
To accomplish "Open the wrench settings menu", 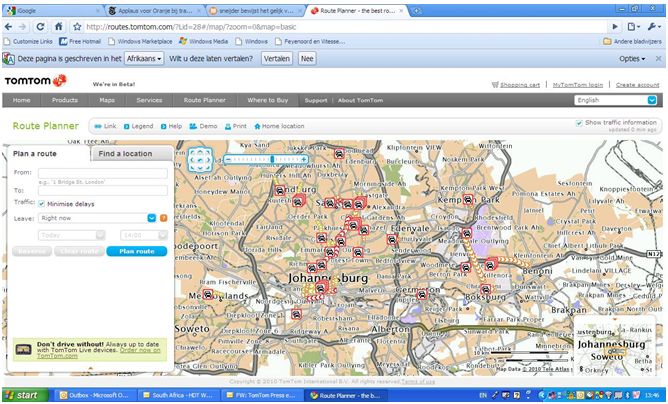I will tap(654, 27).
